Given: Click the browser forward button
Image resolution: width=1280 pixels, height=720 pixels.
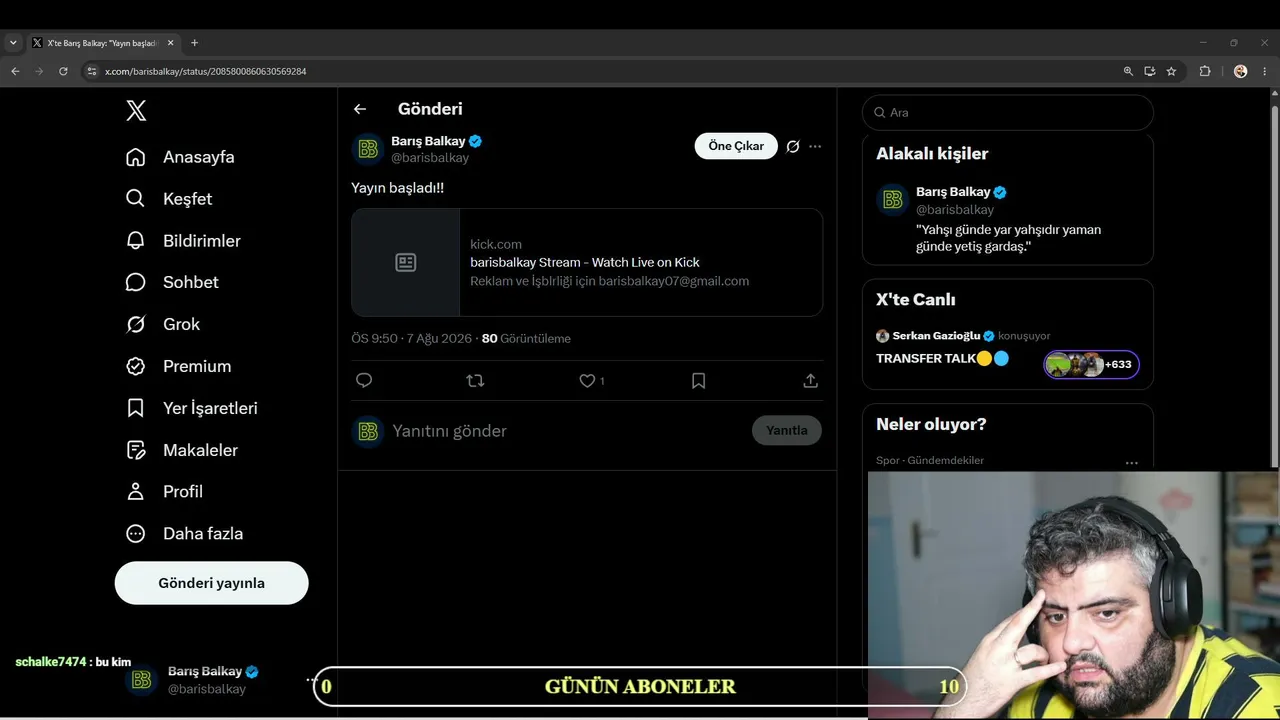Looking at the screenshot, I should pyautogui.click(x=39, y=71).
